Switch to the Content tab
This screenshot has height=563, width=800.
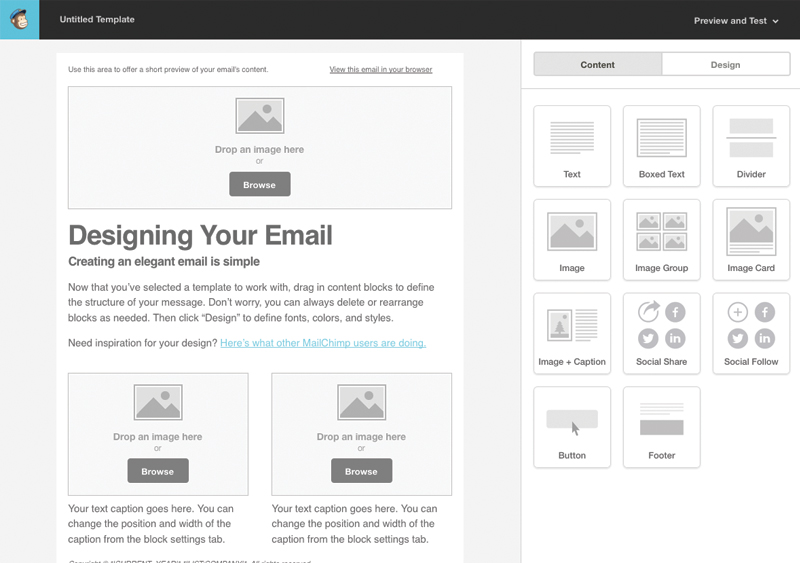598,65
